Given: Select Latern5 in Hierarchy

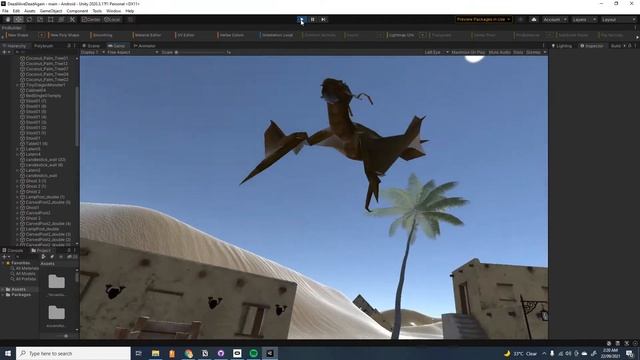Looking at the screenshot, I should click(33, 149).
